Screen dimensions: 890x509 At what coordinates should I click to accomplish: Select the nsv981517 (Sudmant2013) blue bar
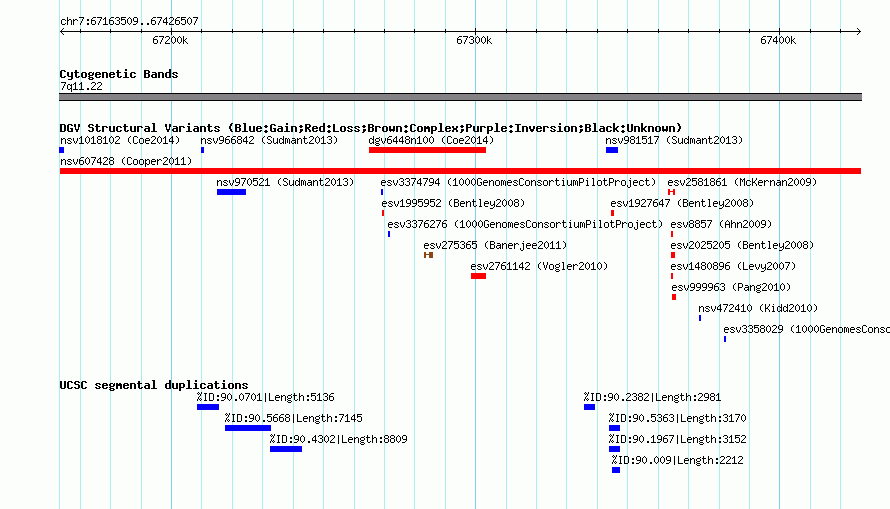[612, 150]
